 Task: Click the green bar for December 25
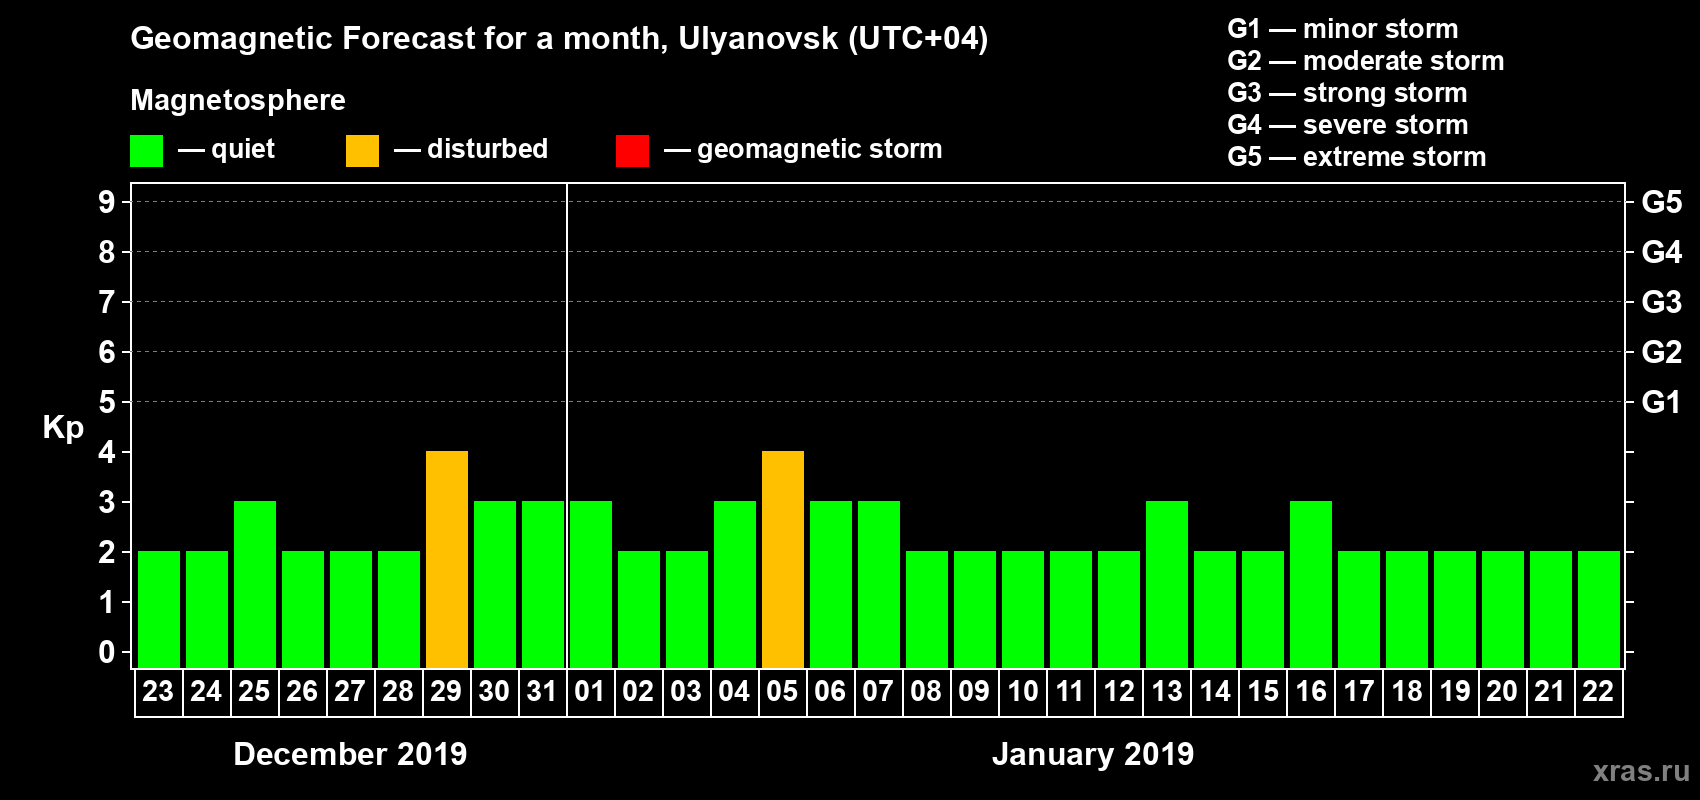255,585
